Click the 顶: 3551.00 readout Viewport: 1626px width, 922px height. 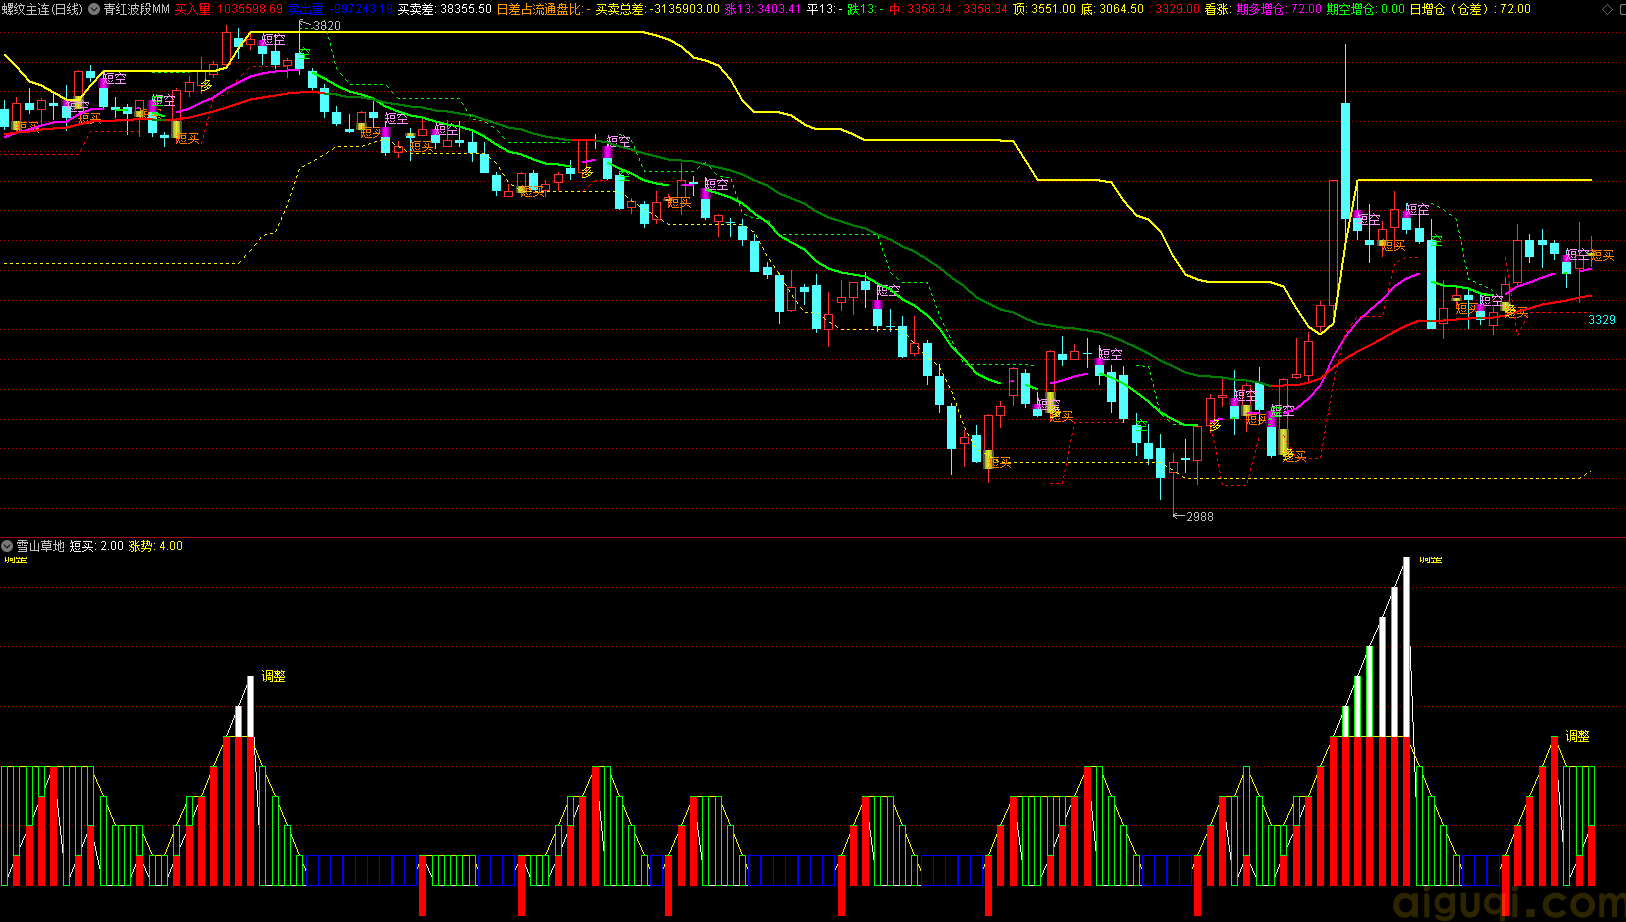pos(1044,9)
